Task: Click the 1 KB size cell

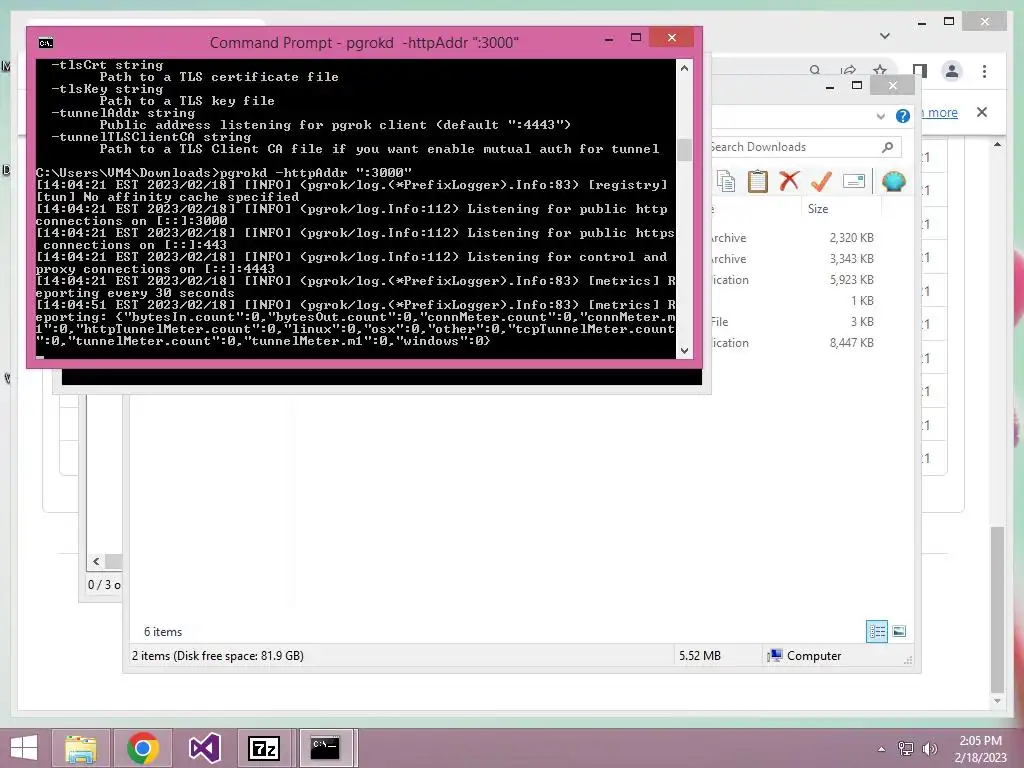Action: pyautogui.click(x=862, y=300)
